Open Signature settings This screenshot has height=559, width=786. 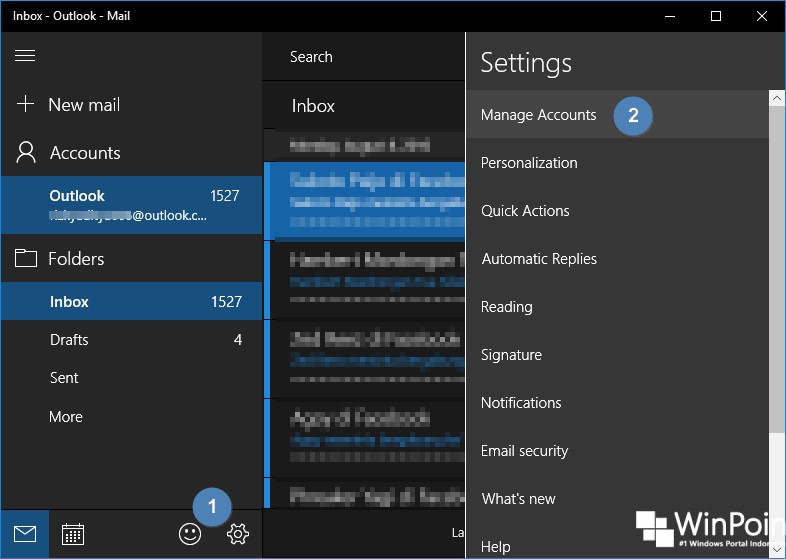(618, 355)
